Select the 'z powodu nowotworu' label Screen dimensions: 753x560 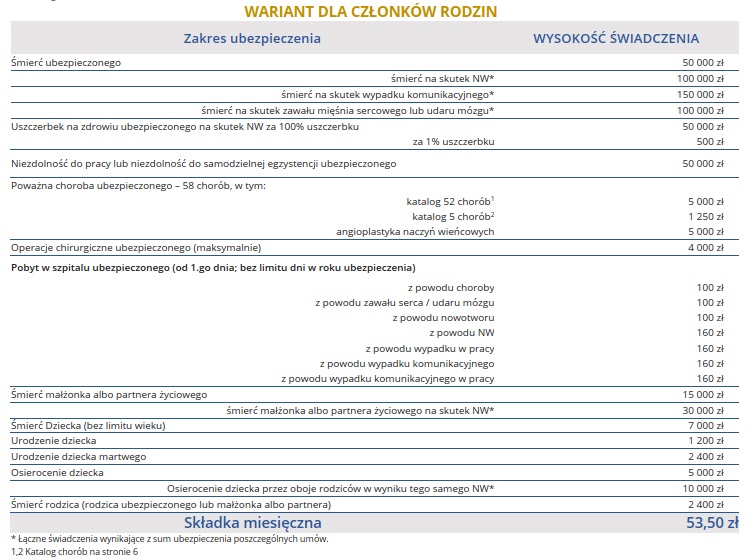[443, 317]
